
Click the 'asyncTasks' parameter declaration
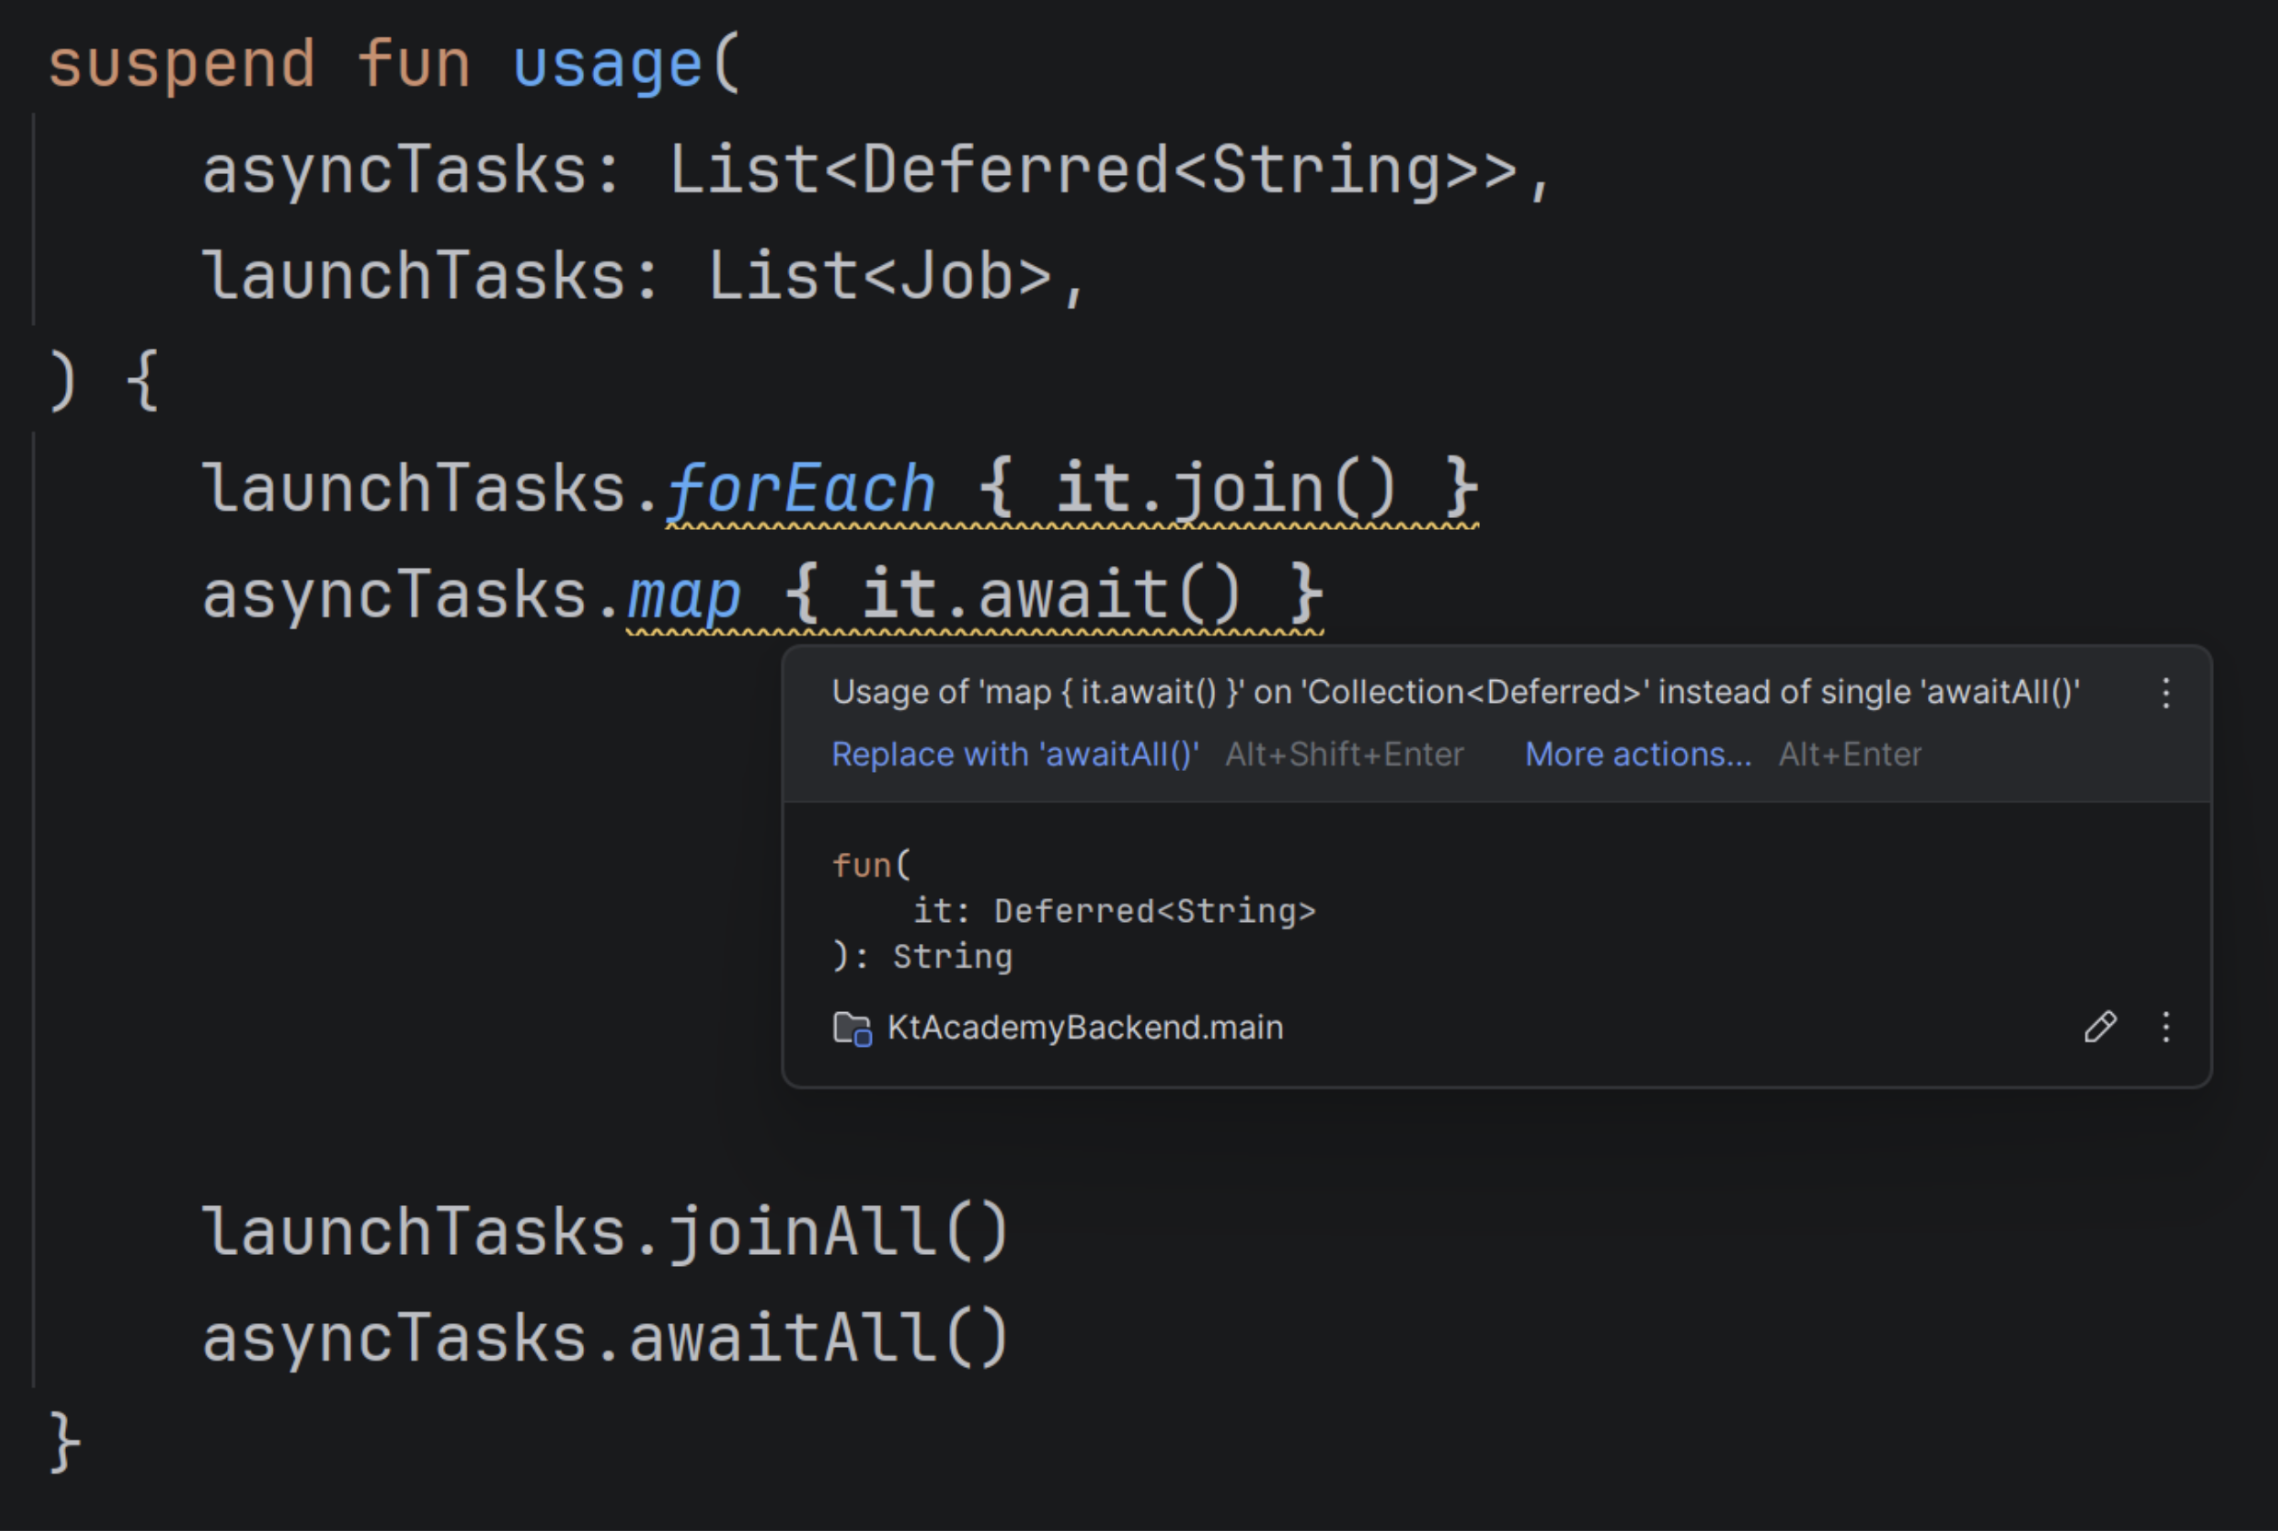pyautogui.click(x=393, y=170)
